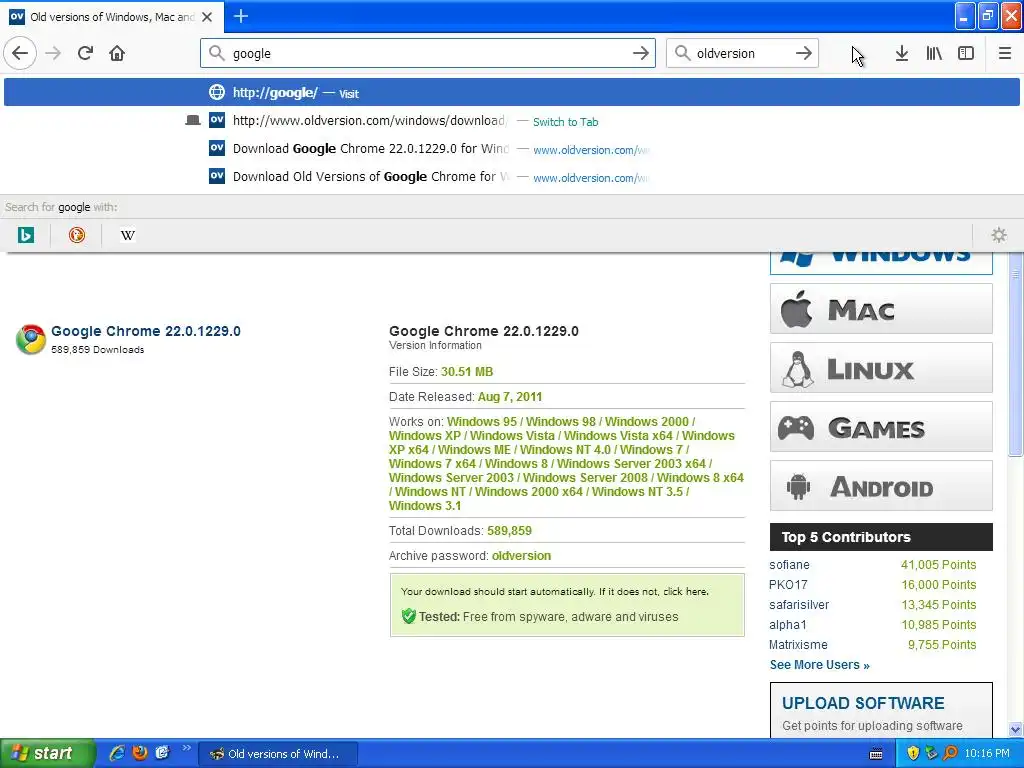
Task: Click the search box containing oldversion
Action: click(x=742, y=53)
